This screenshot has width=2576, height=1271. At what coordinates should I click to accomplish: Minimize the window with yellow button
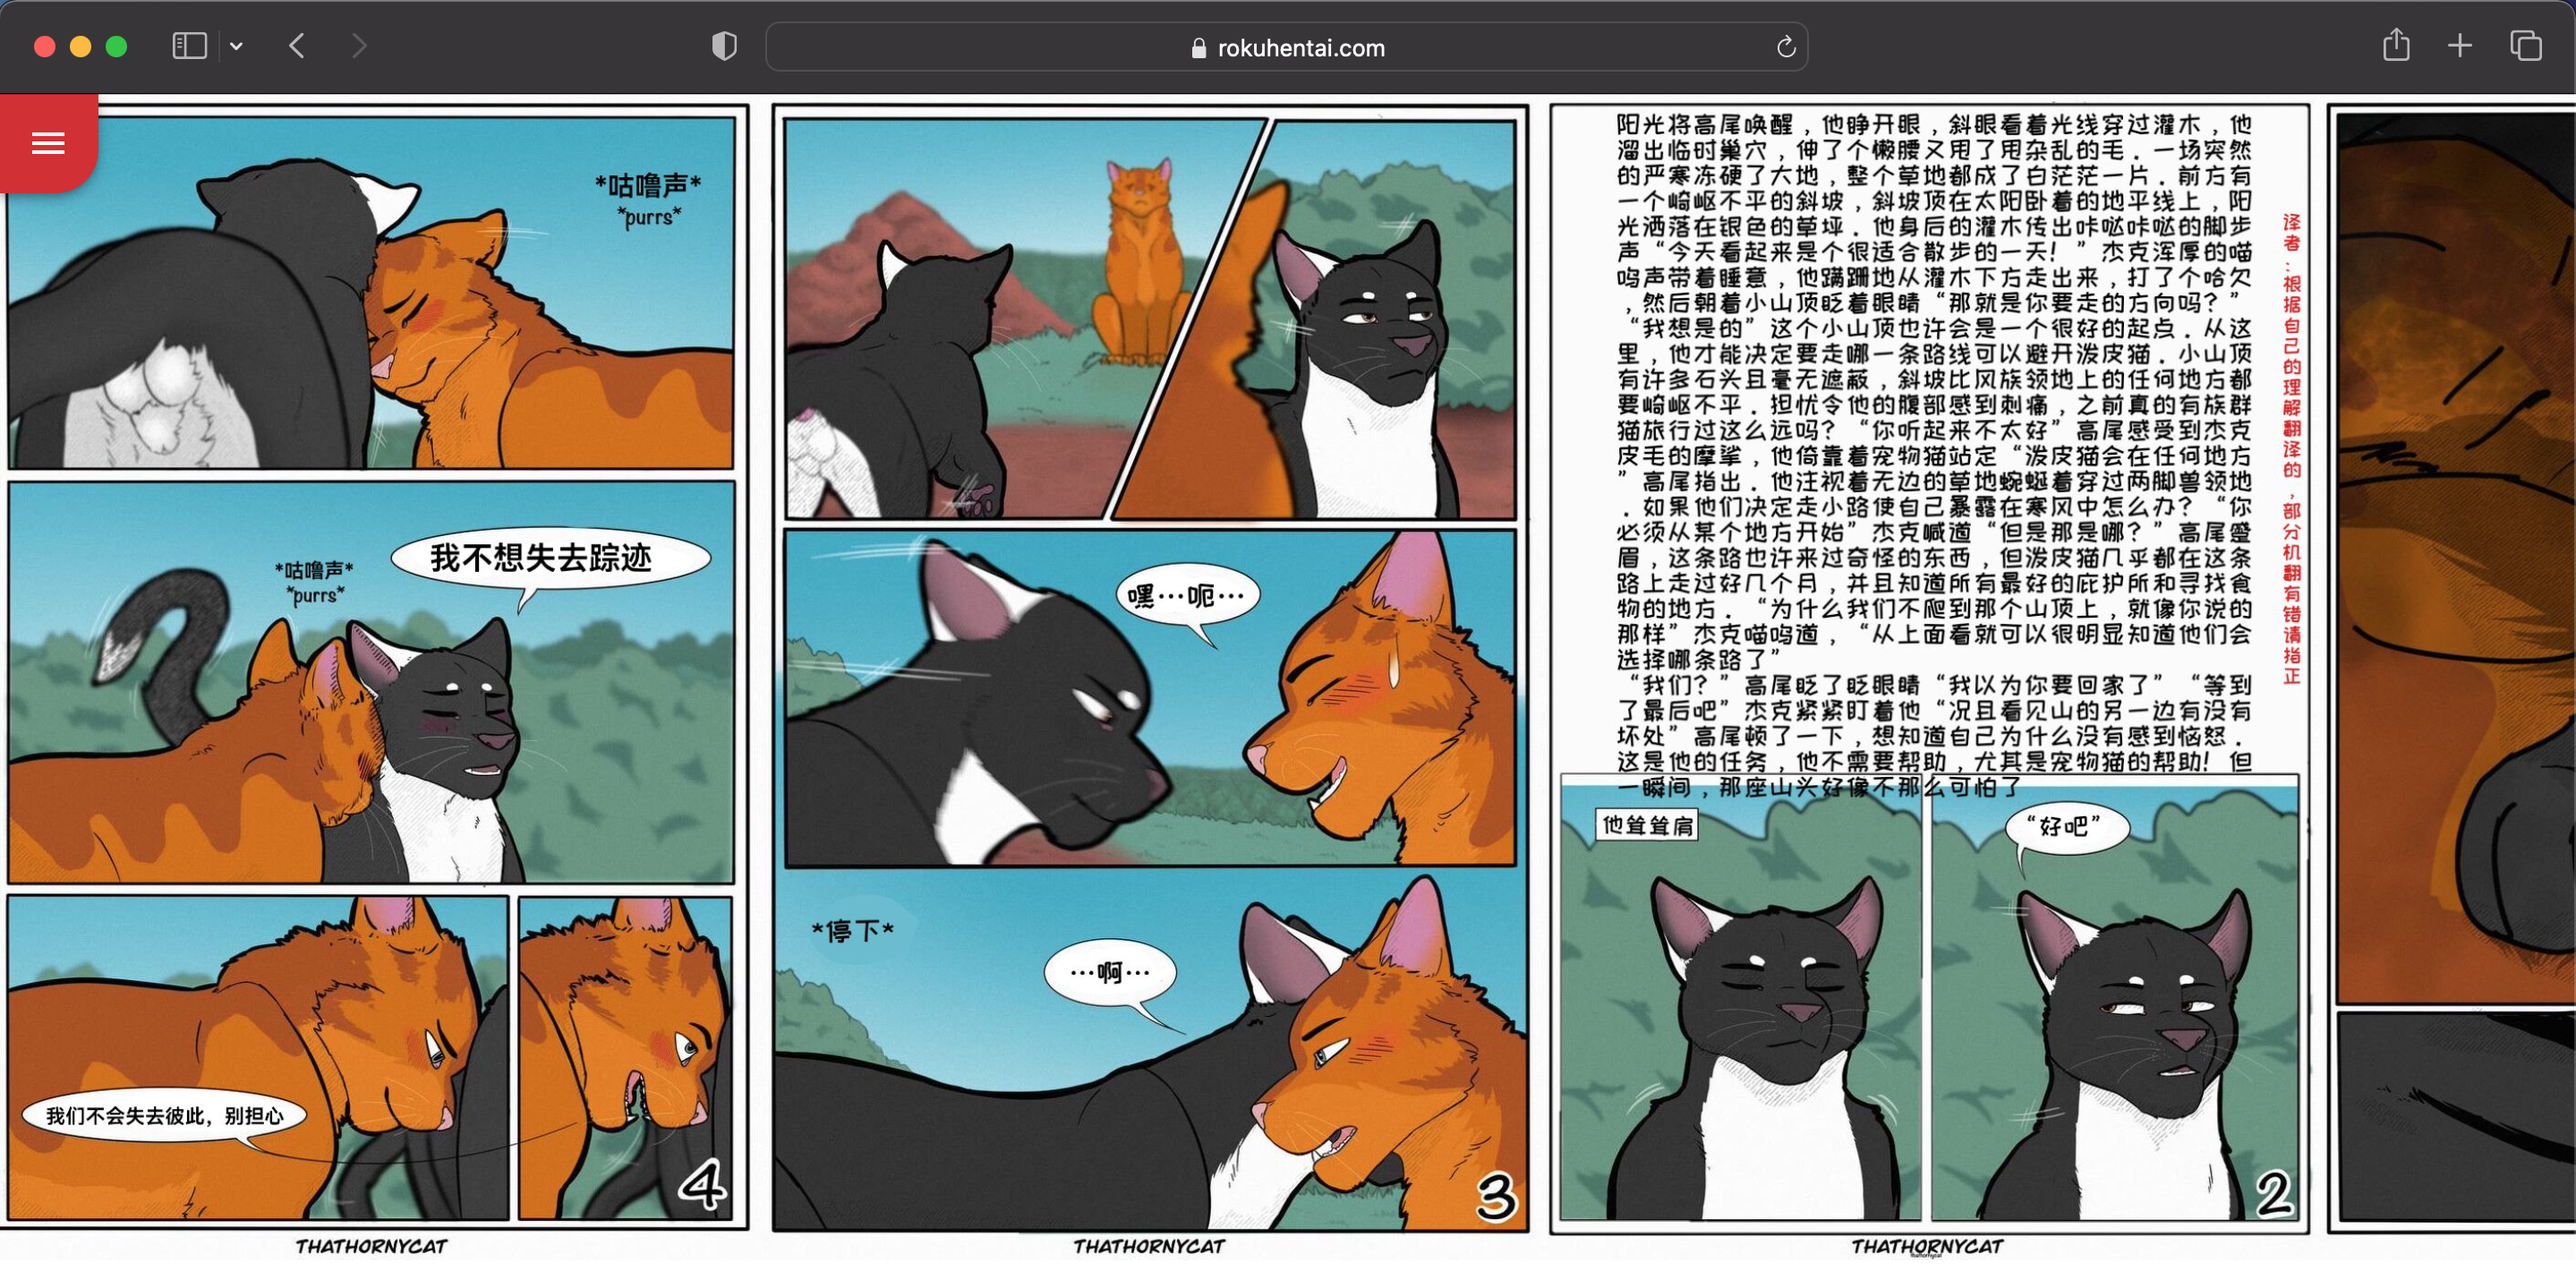(80, 47)
